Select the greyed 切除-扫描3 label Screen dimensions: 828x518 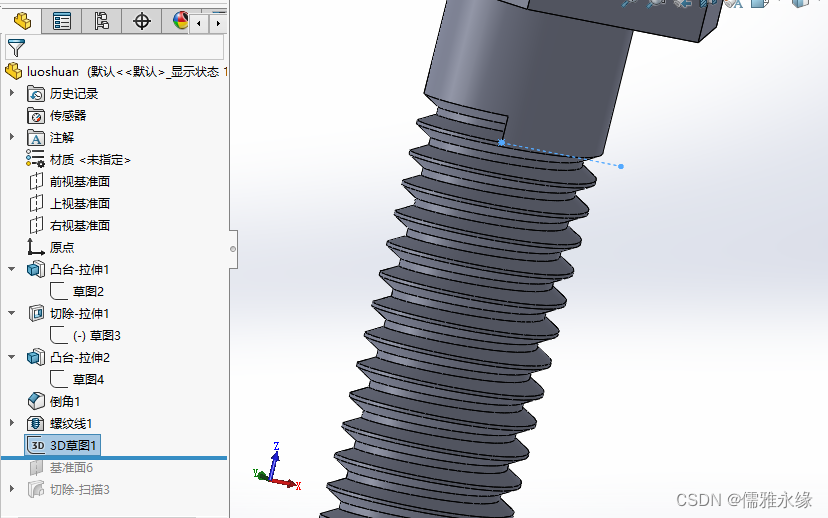tap(79, 490)
